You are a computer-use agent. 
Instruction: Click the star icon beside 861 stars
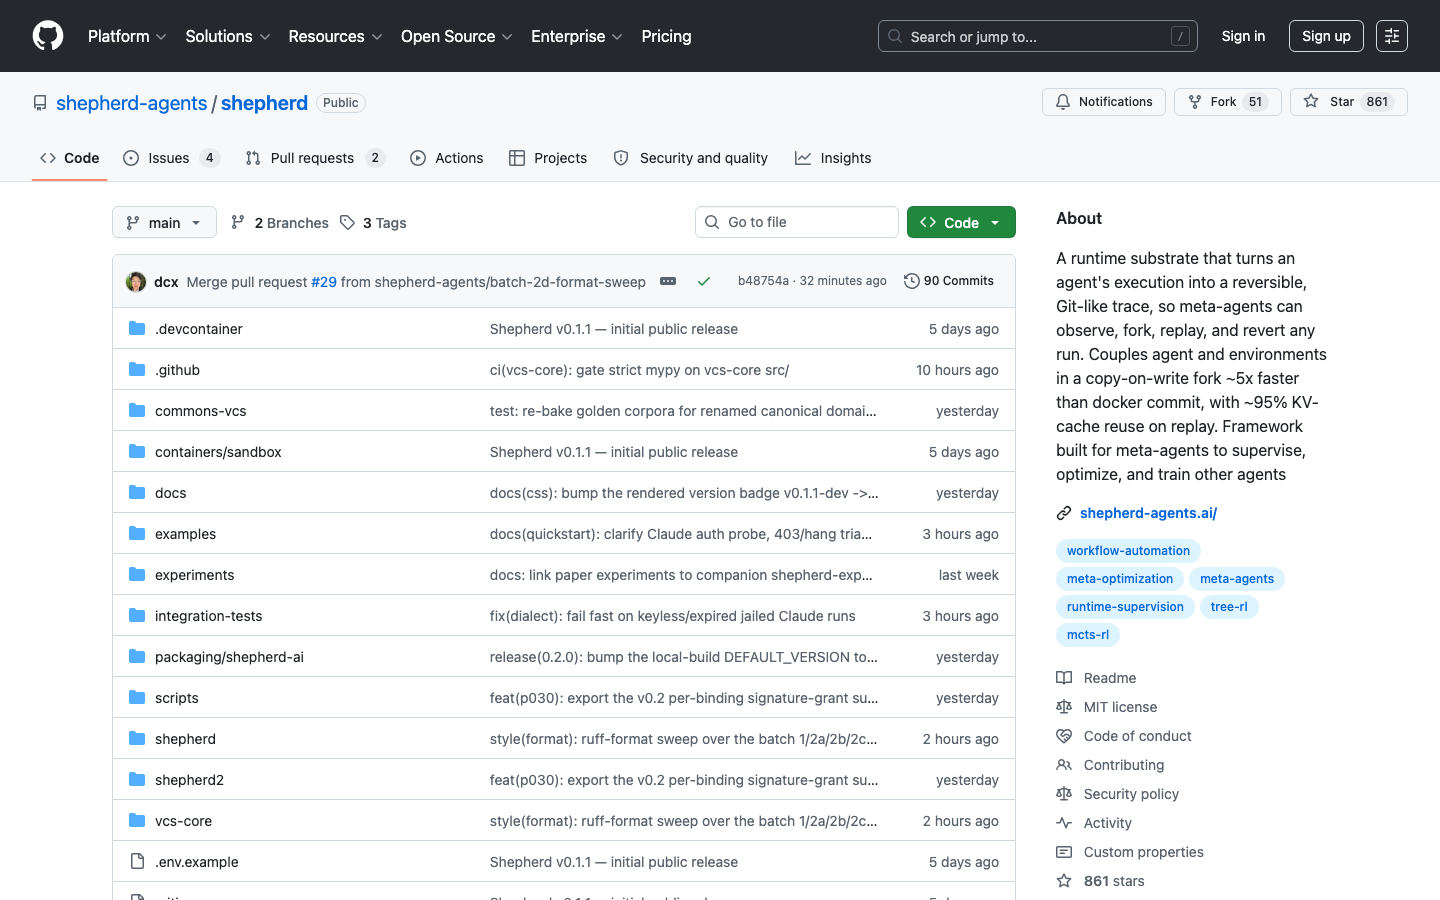point(1064,881)
